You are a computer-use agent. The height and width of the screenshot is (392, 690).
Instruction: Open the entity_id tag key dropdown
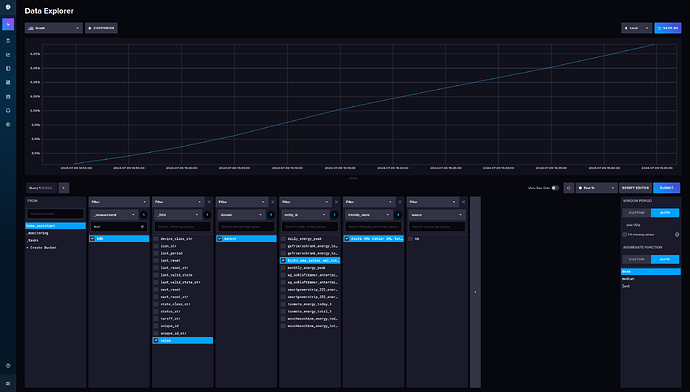click(305, 215)
